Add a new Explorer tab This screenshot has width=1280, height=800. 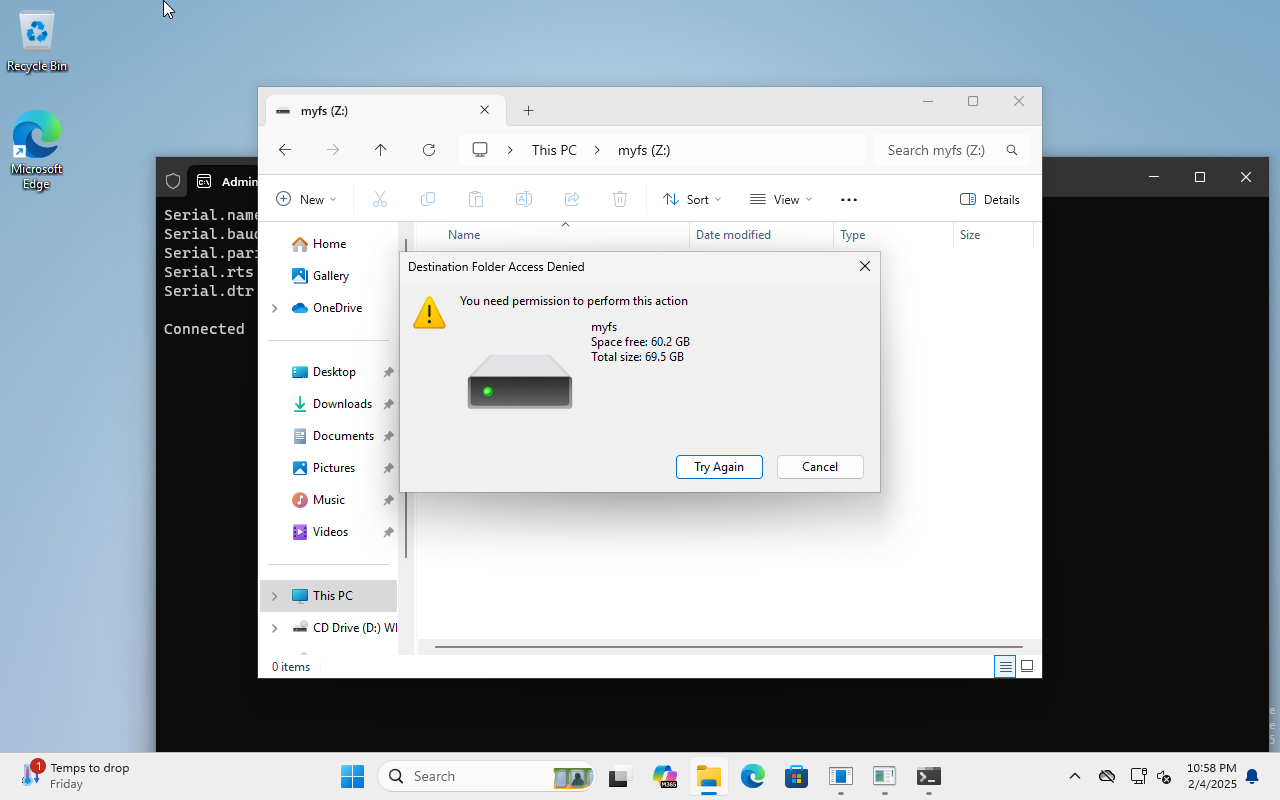point(529,111)
